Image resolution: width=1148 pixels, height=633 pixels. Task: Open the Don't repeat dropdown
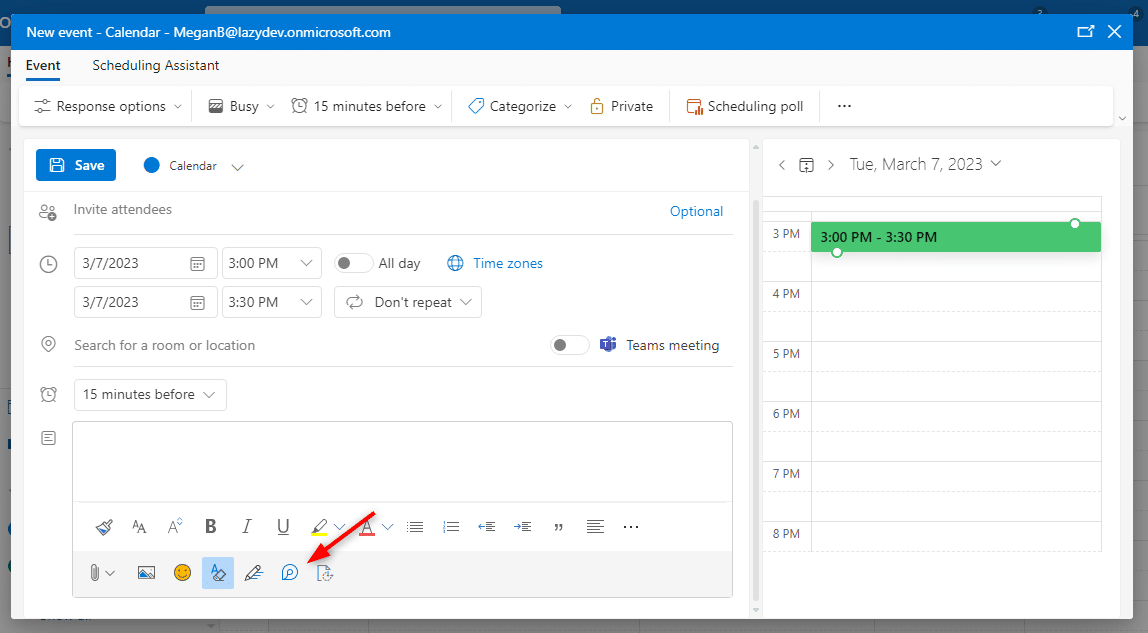pos(407,301)
